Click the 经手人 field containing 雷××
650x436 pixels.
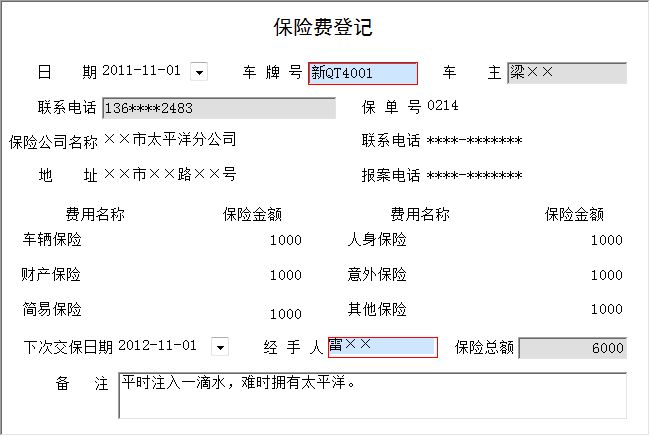pyautogui.click(x=382, y=347)
